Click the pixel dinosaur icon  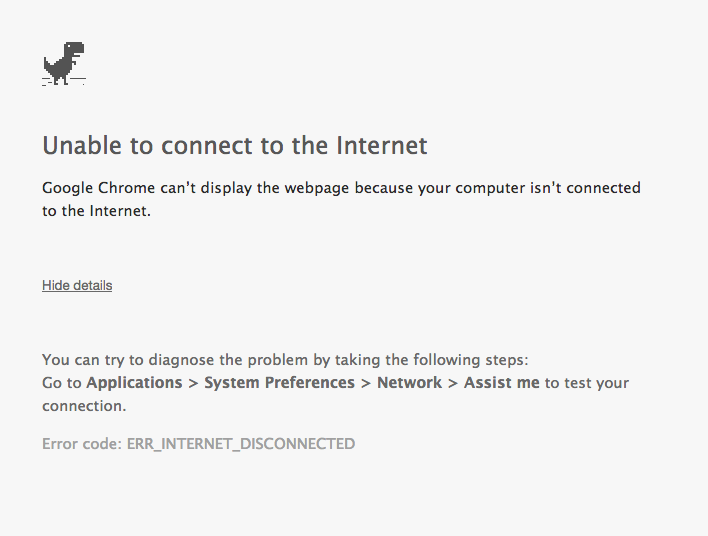click(x=64, y=63)
